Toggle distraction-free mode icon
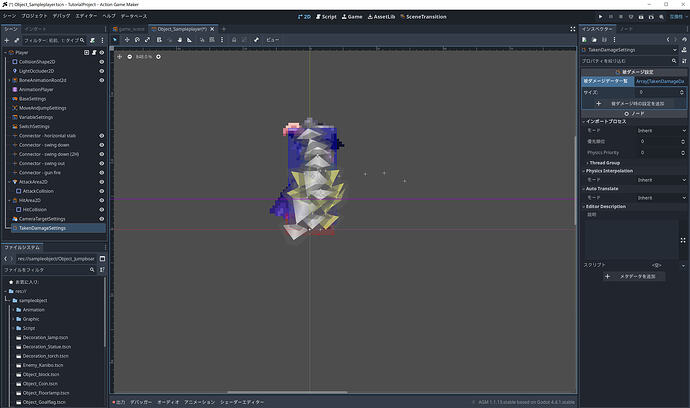The height and width of the screenshot is (408, 690). (x=573, y=29)
